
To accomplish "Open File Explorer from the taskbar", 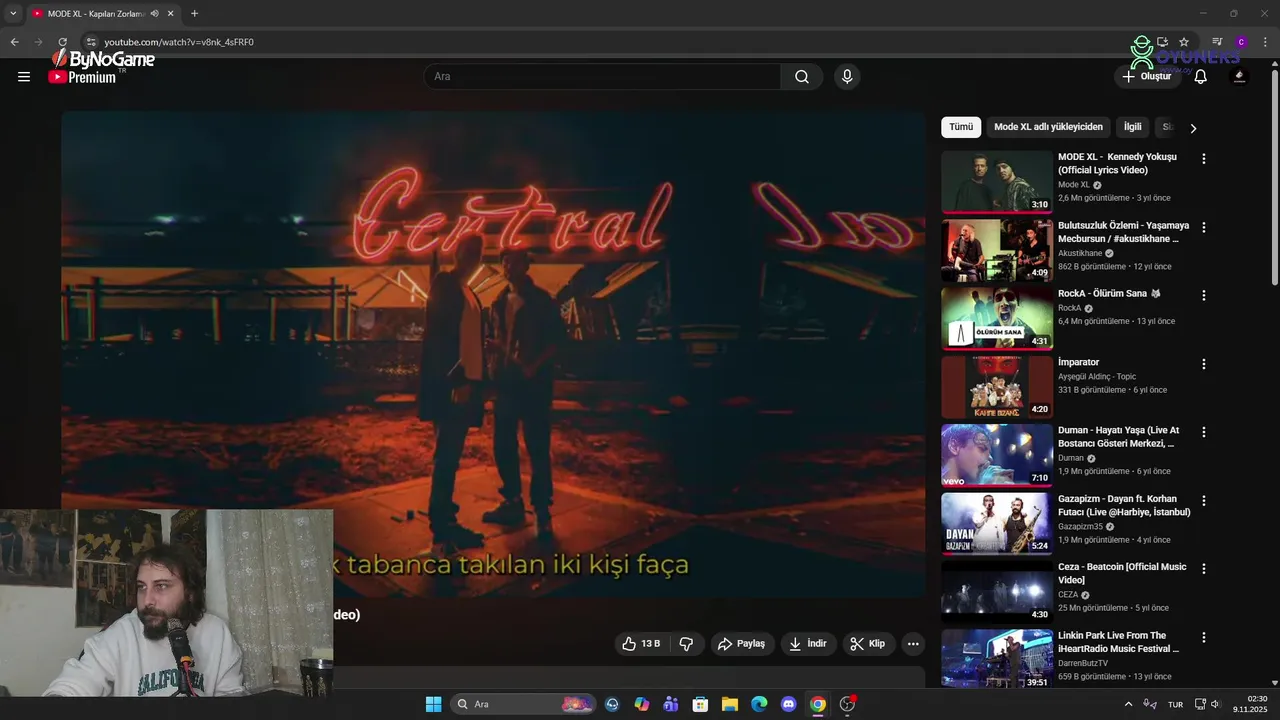I will [x=730, y=704].
